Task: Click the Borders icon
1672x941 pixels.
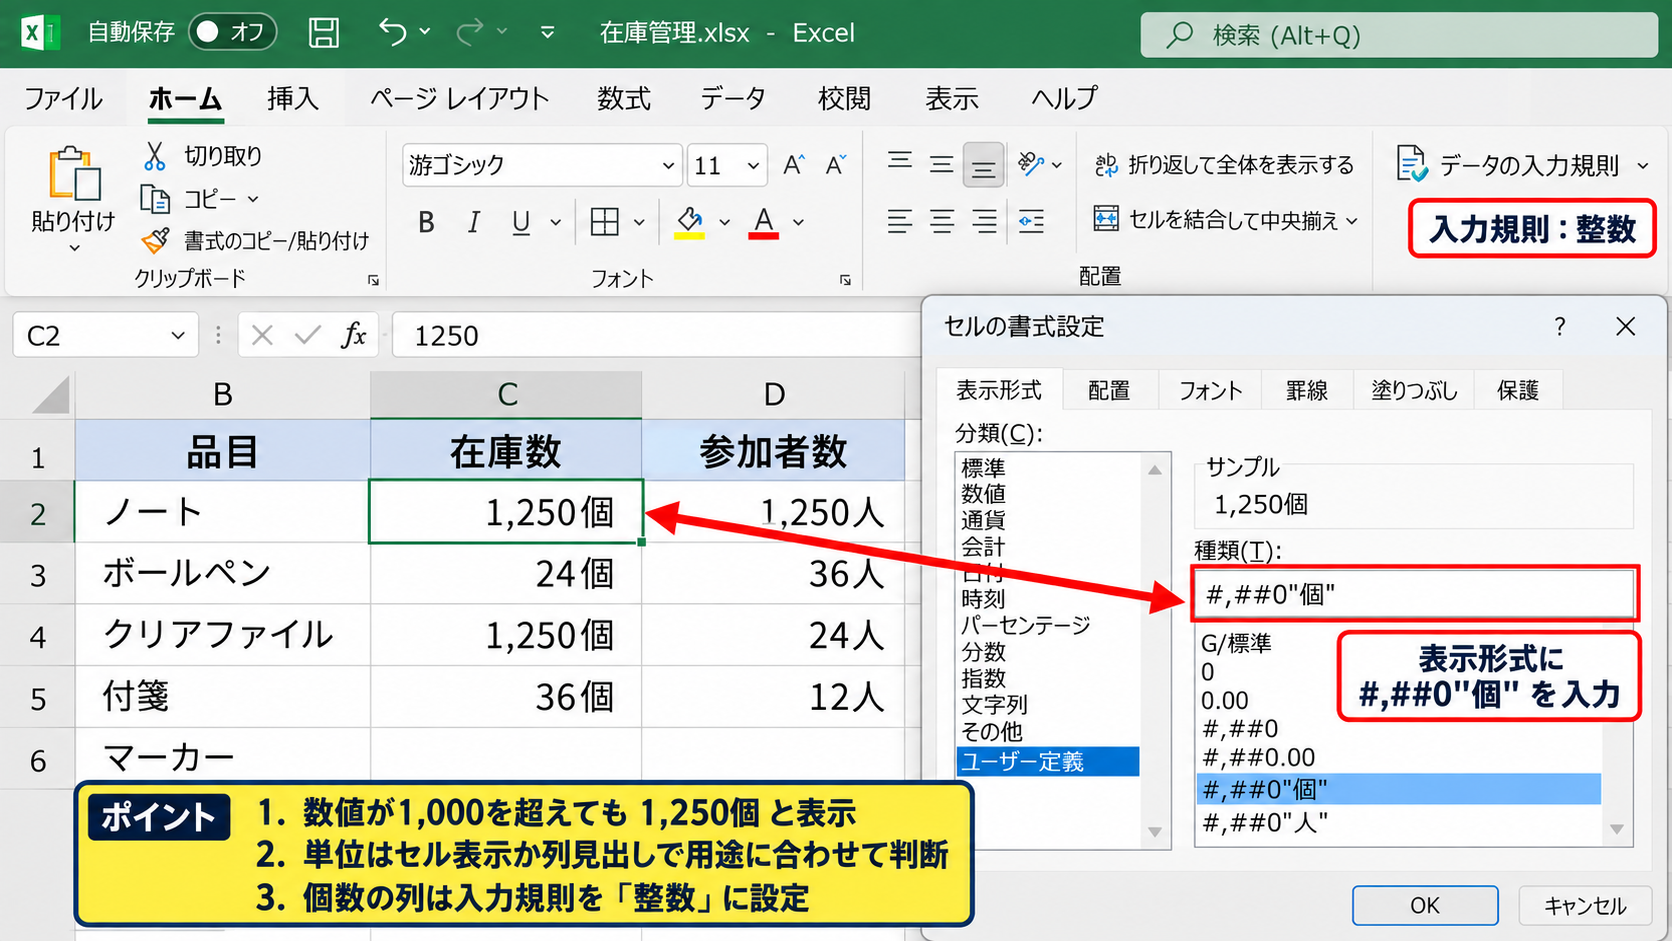Action: click(604, 222)
